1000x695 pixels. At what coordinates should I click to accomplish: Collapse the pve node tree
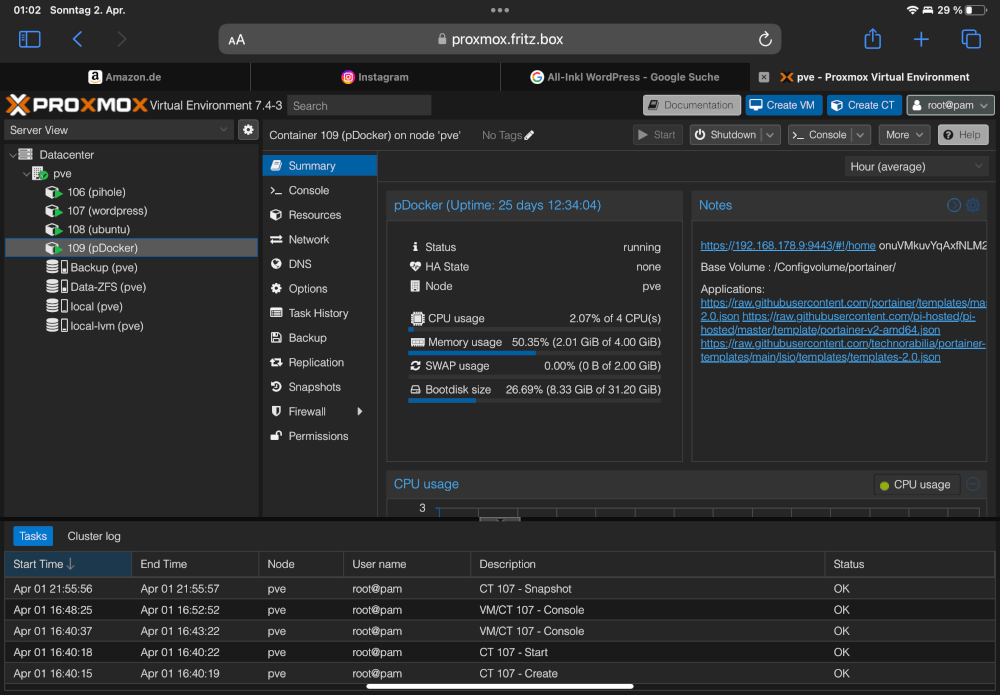coord(26,173)
